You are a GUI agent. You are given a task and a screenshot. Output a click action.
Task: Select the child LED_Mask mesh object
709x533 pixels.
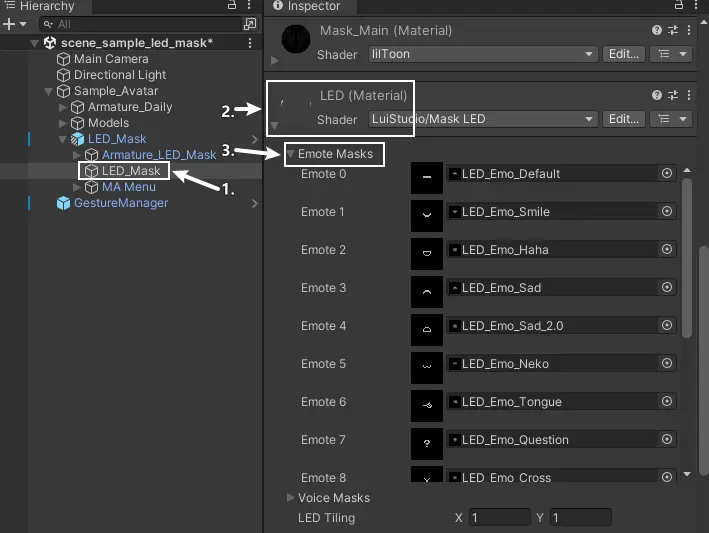[x=131, y=171]
